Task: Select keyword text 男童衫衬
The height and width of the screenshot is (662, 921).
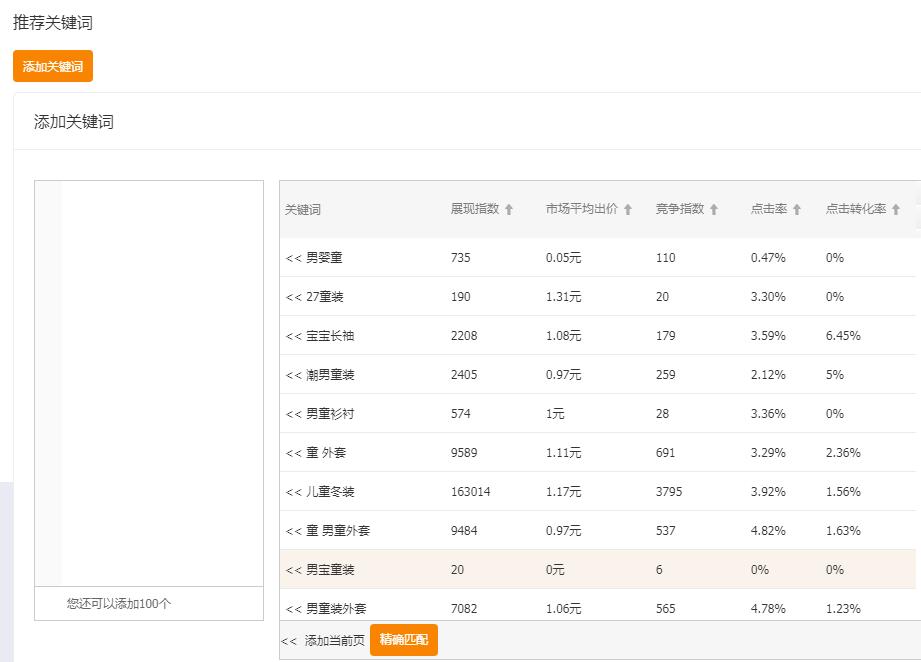Action: click(330, 414)
